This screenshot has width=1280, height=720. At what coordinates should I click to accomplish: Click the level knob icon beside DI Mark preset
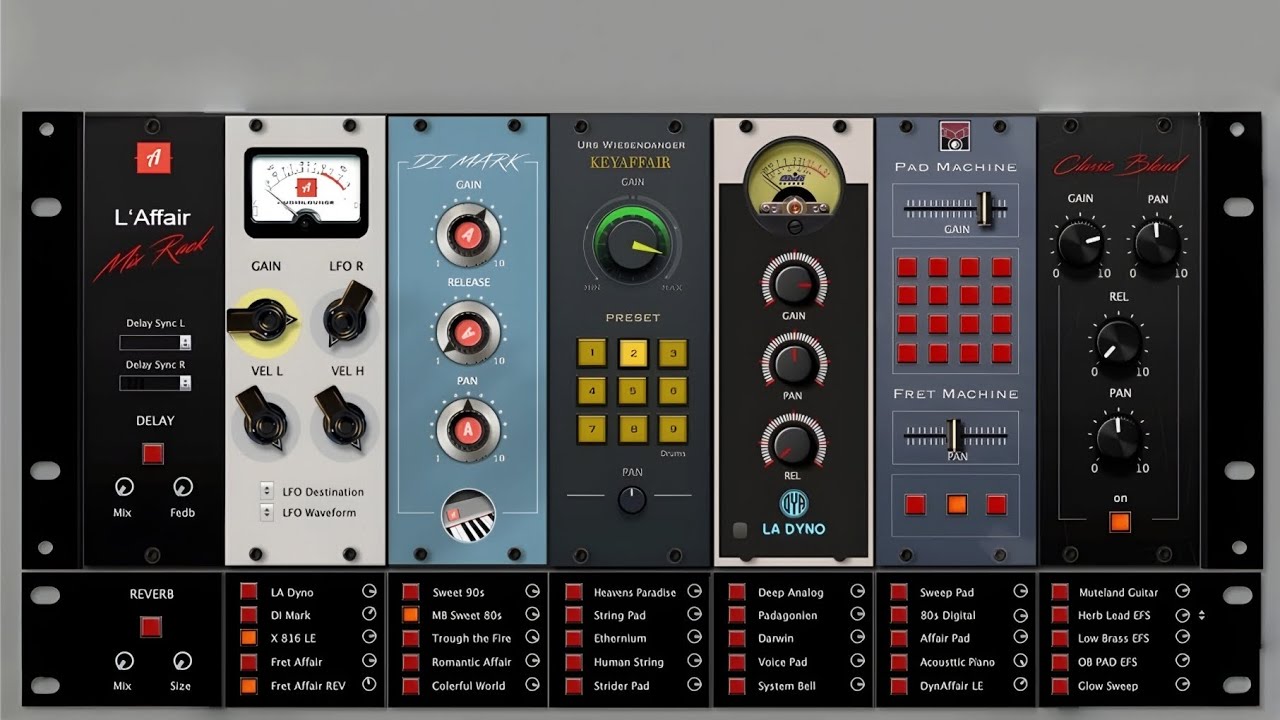click(370, 615)
